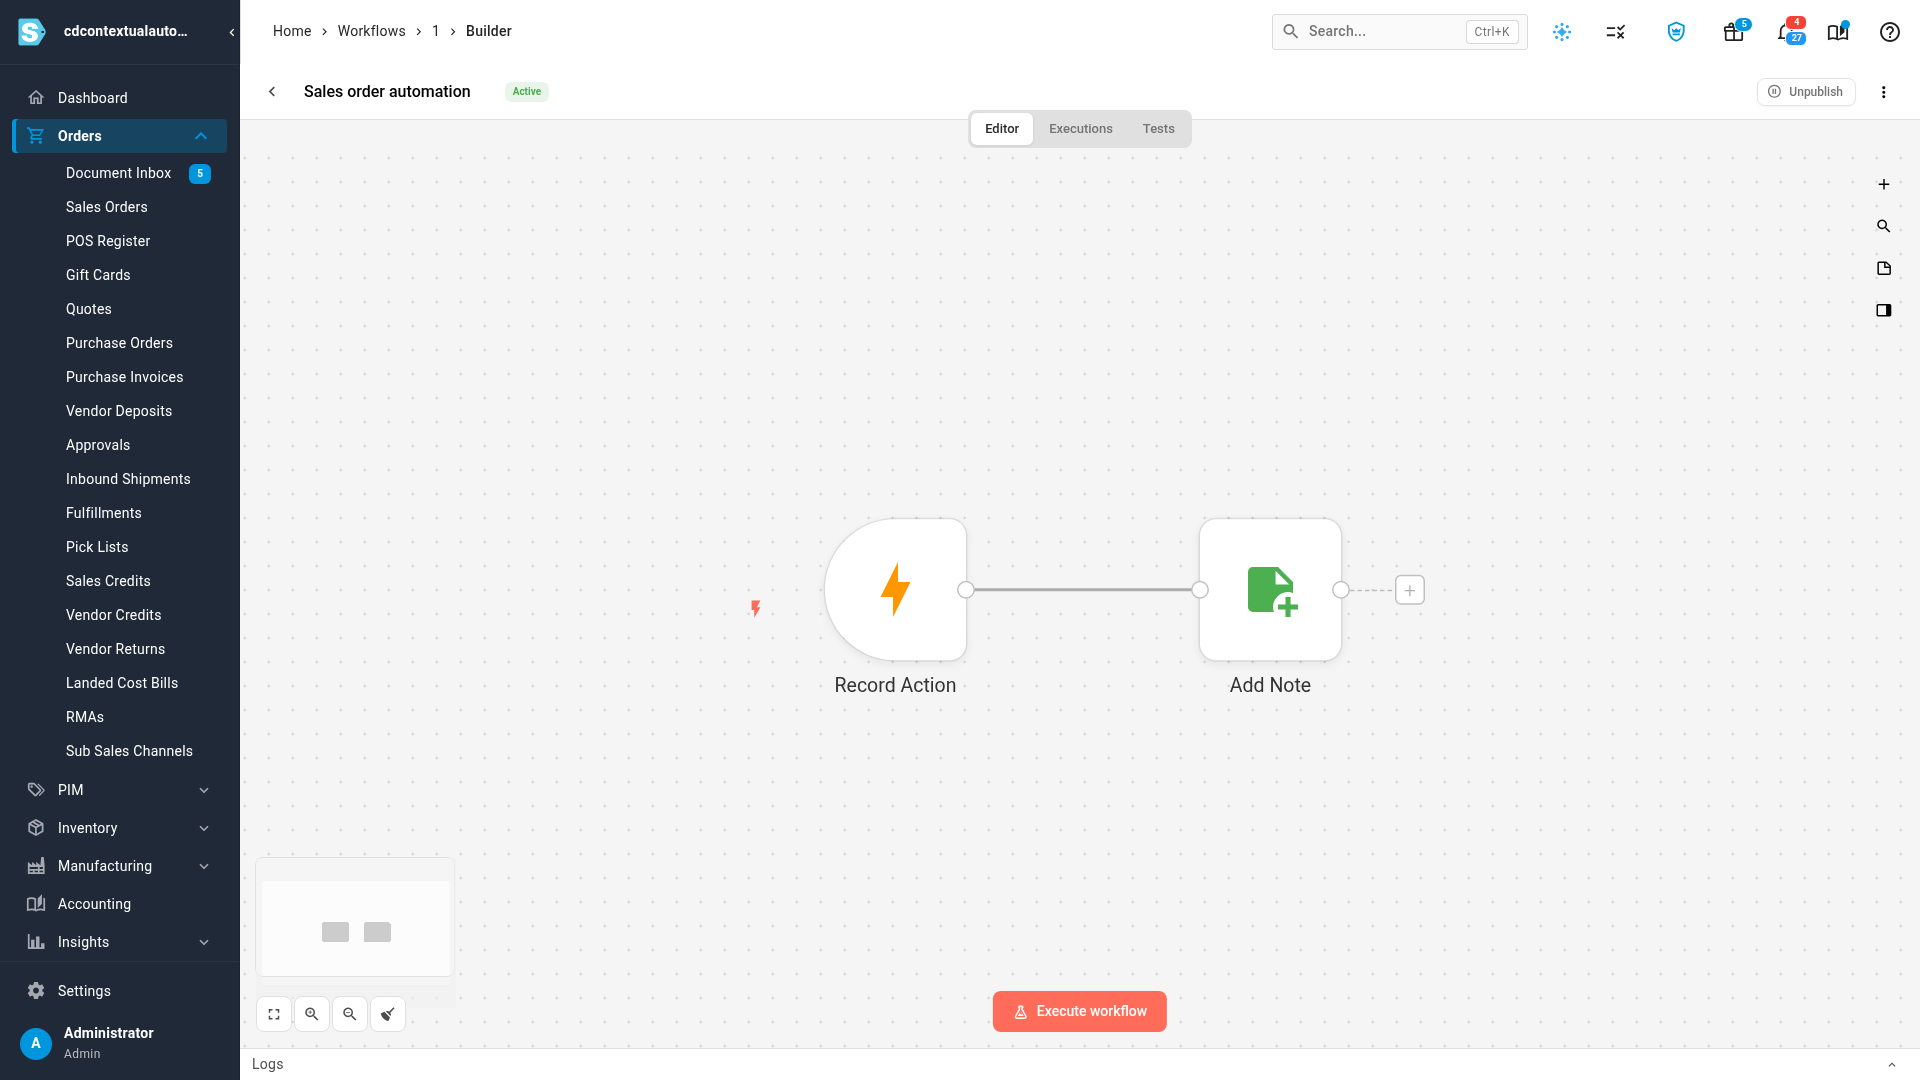Open the gift box updates icon
Viewport: 1920px width, 1080px height.
pyautogui.click(x=1734, y=32)
